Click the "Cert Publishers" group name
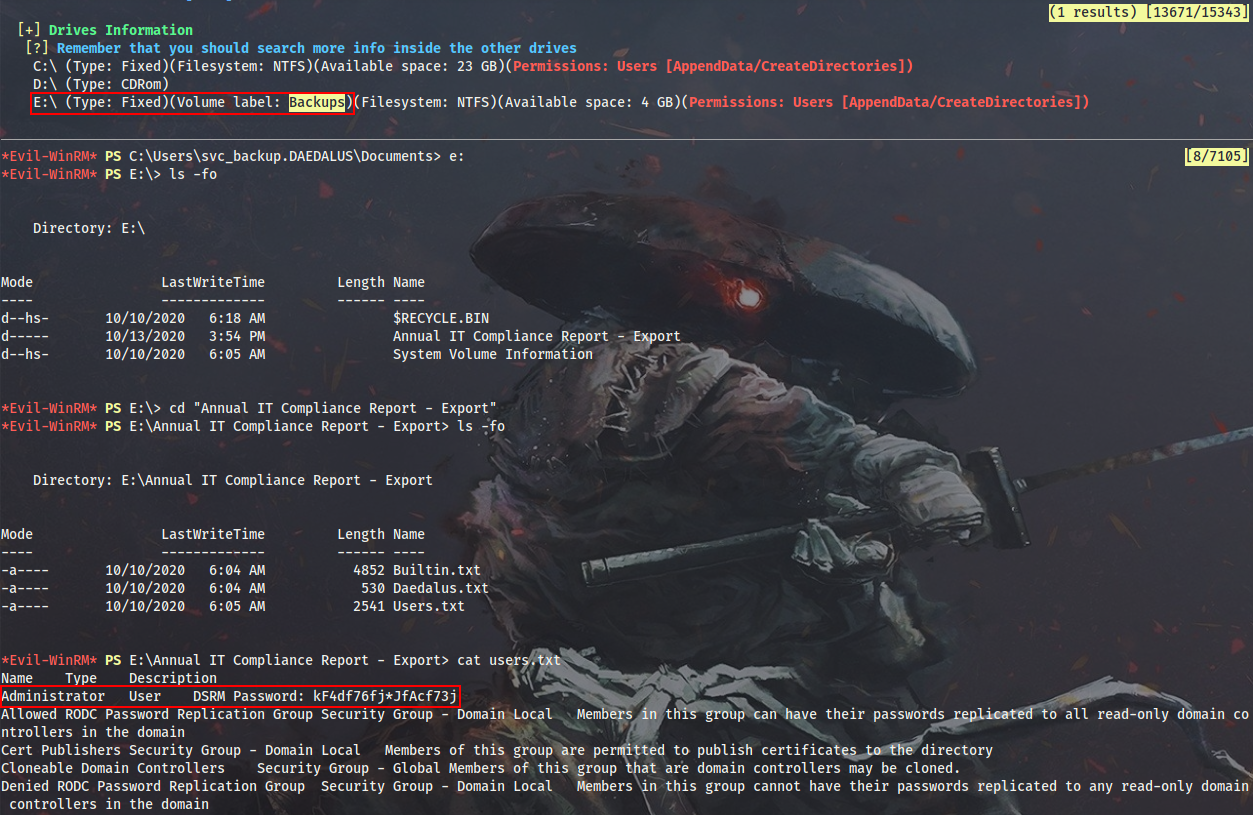 tap(61, 750)
